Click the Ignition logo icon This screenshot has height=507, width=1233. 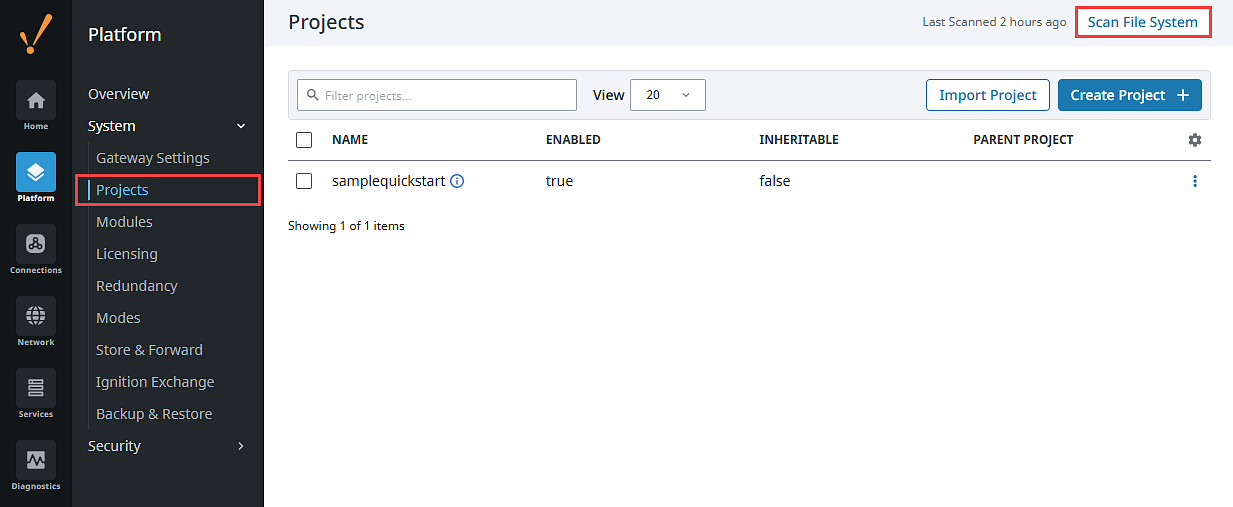(x=36, y=35)
